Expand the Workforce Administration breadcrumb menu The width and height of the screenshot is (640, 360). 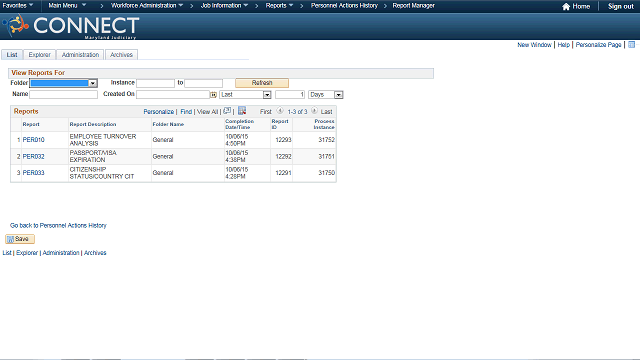[x=147, y=5]
